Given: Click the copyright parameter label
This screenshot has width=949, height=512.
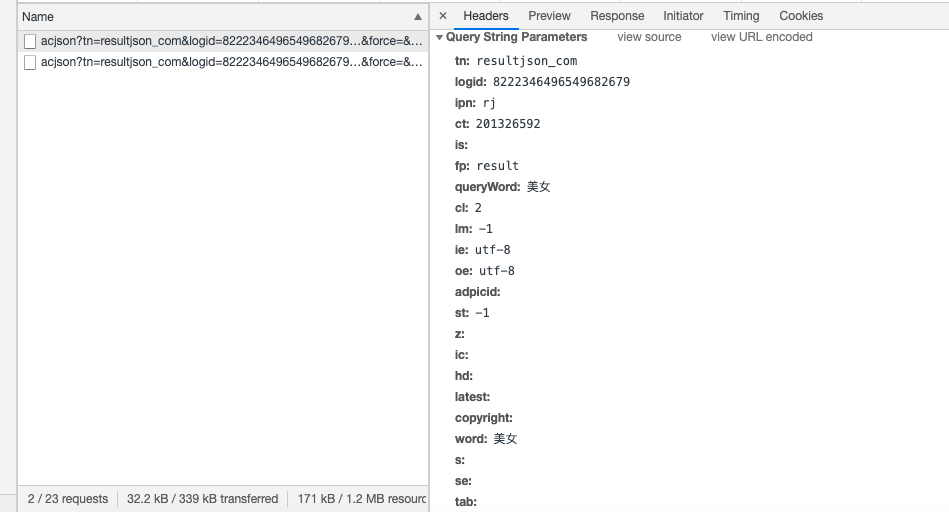Looking at the screenshot, I should pos(484,418).
